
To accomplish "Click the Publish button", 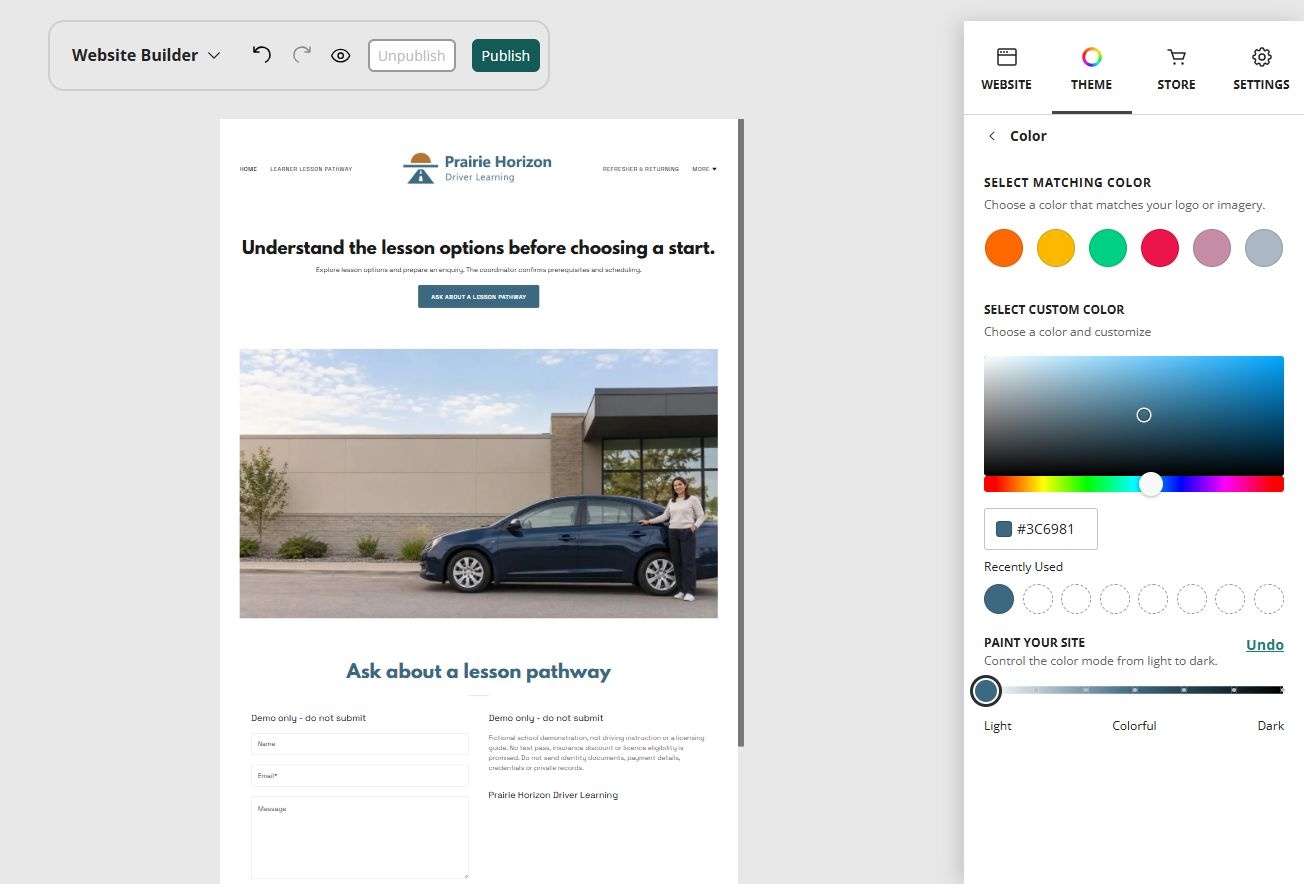I will (505, 55).
